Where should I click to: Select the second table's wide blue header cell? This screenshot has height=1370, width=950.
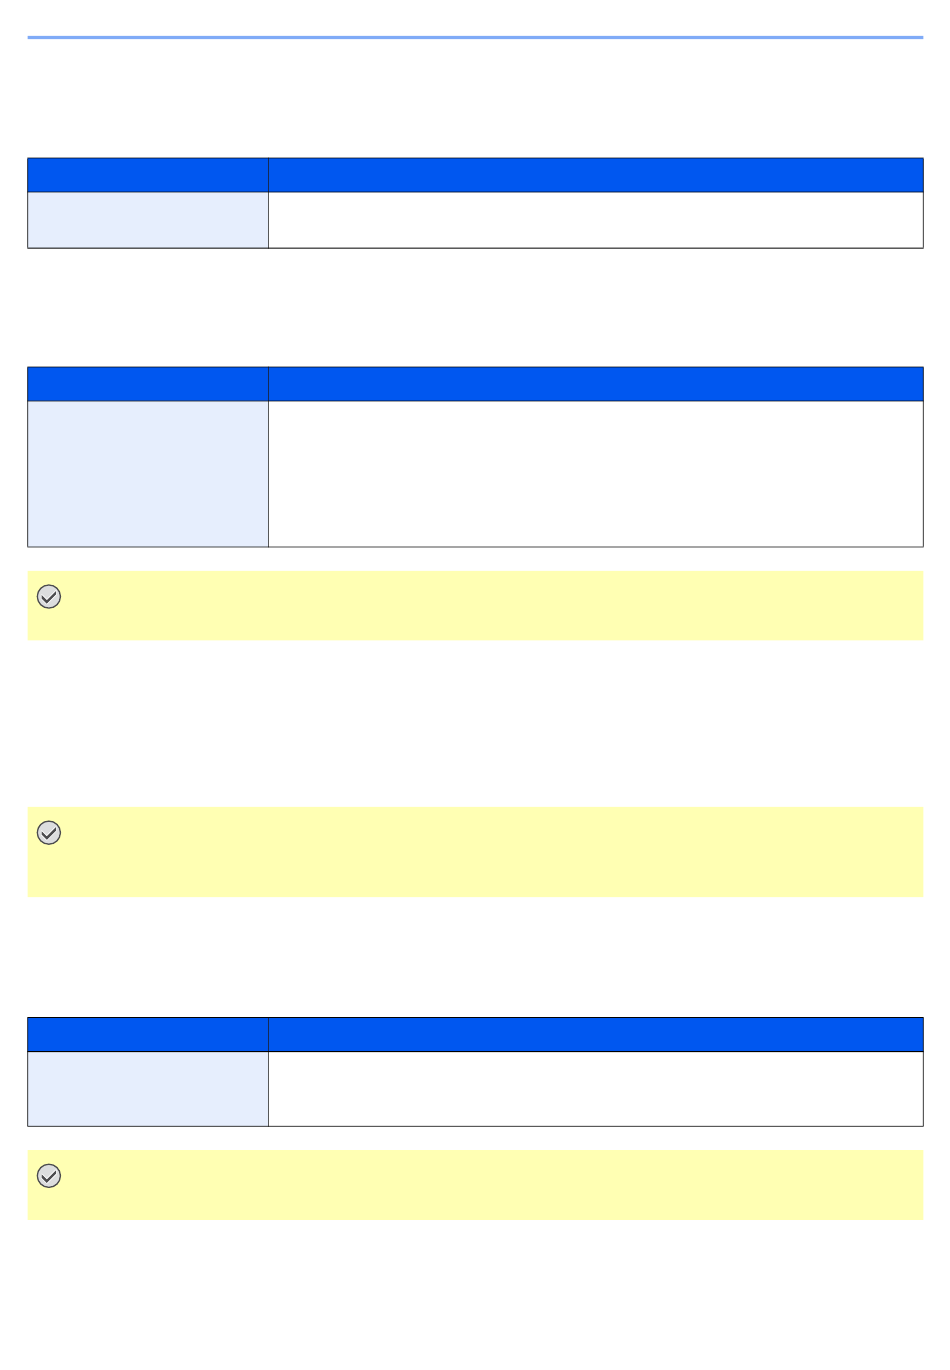[596, 384]
